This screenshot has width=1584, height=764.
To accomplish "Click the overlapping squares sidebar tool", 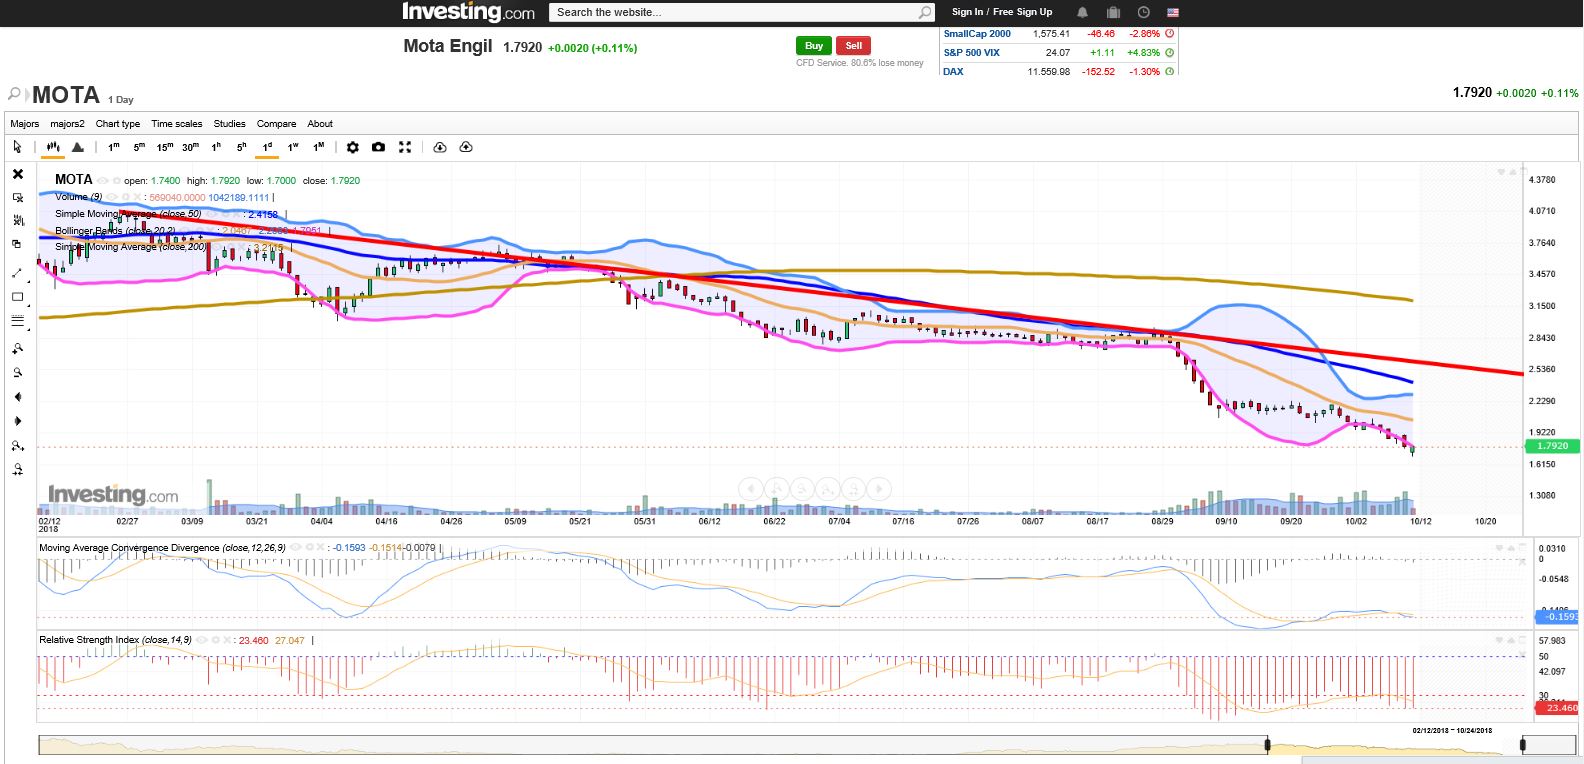I will (x=17, y=244).
